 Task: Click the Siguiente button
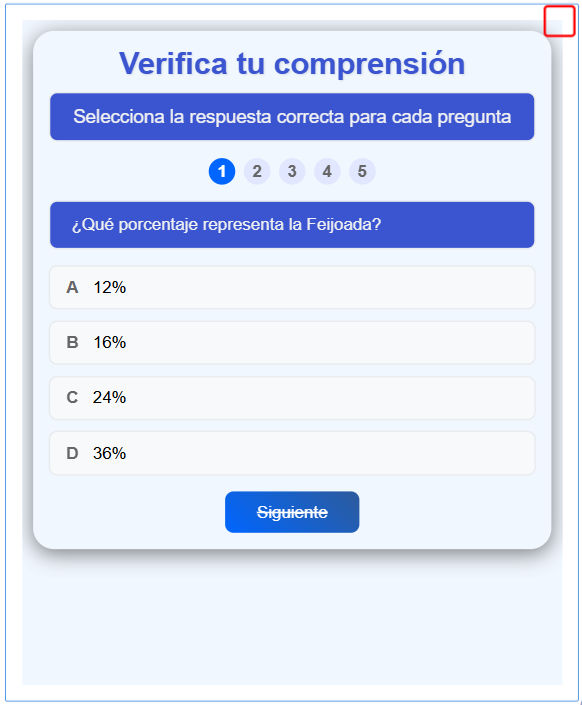point(292,512)
